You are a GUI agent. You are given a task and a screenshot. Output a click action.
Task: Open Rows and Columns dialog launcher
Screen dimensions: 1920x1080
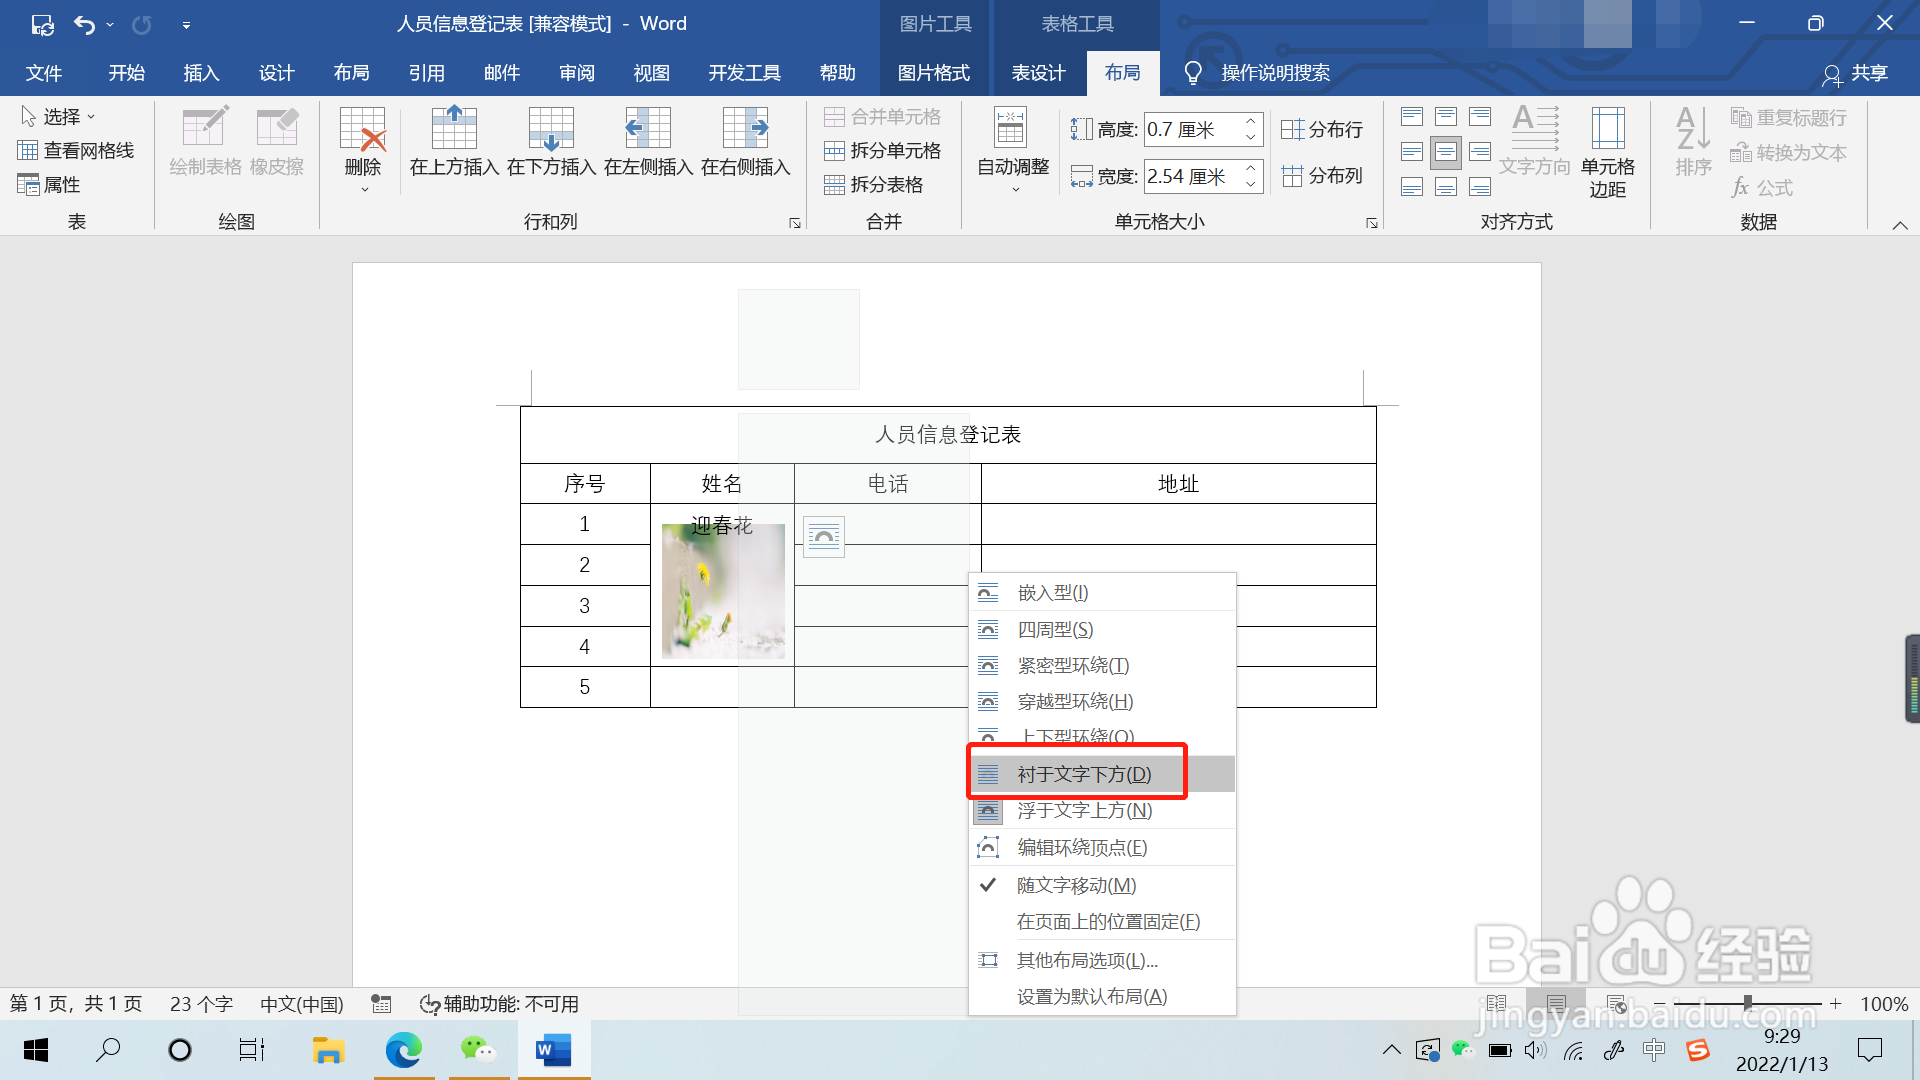(x=795, y=223)
